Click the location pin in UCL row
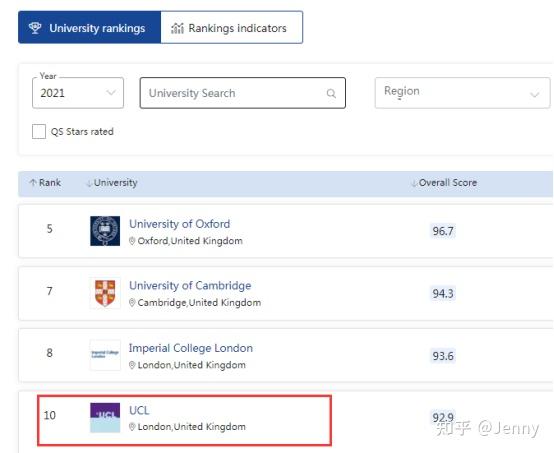This screenshot has height=453, width=554. tap(132, 427)
